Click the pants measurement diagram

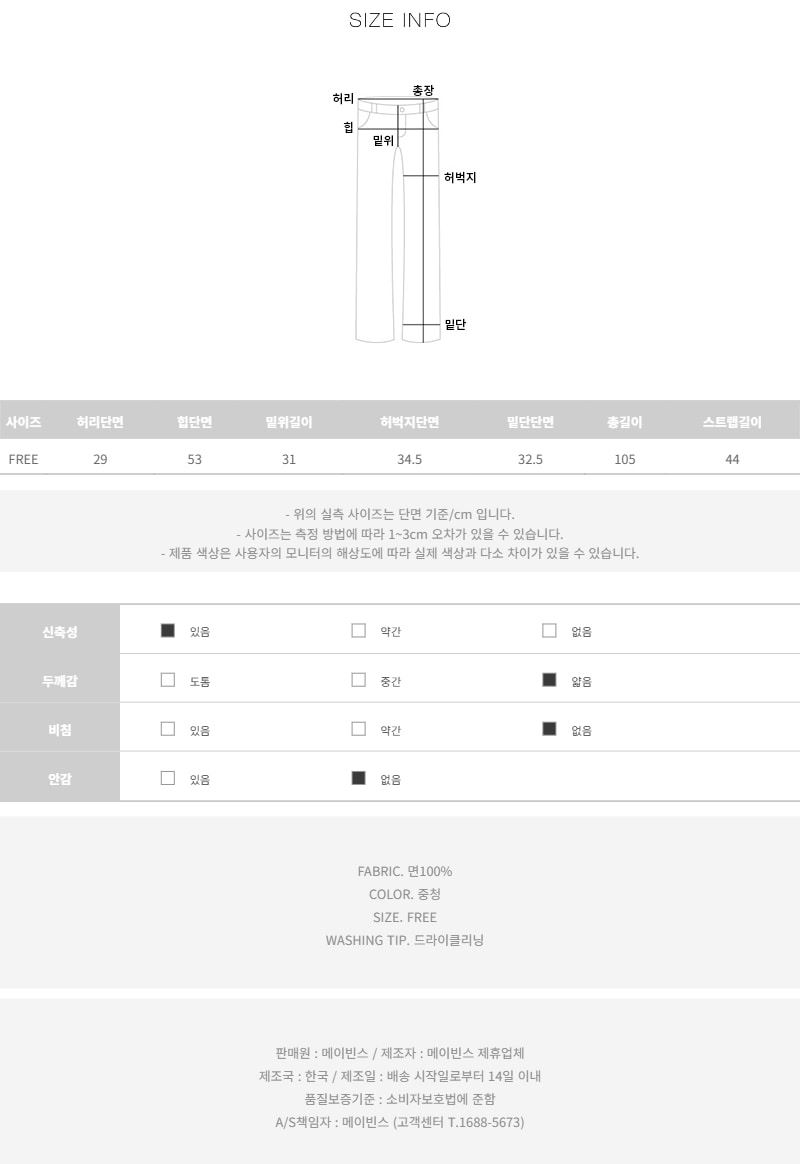[399, 220]
